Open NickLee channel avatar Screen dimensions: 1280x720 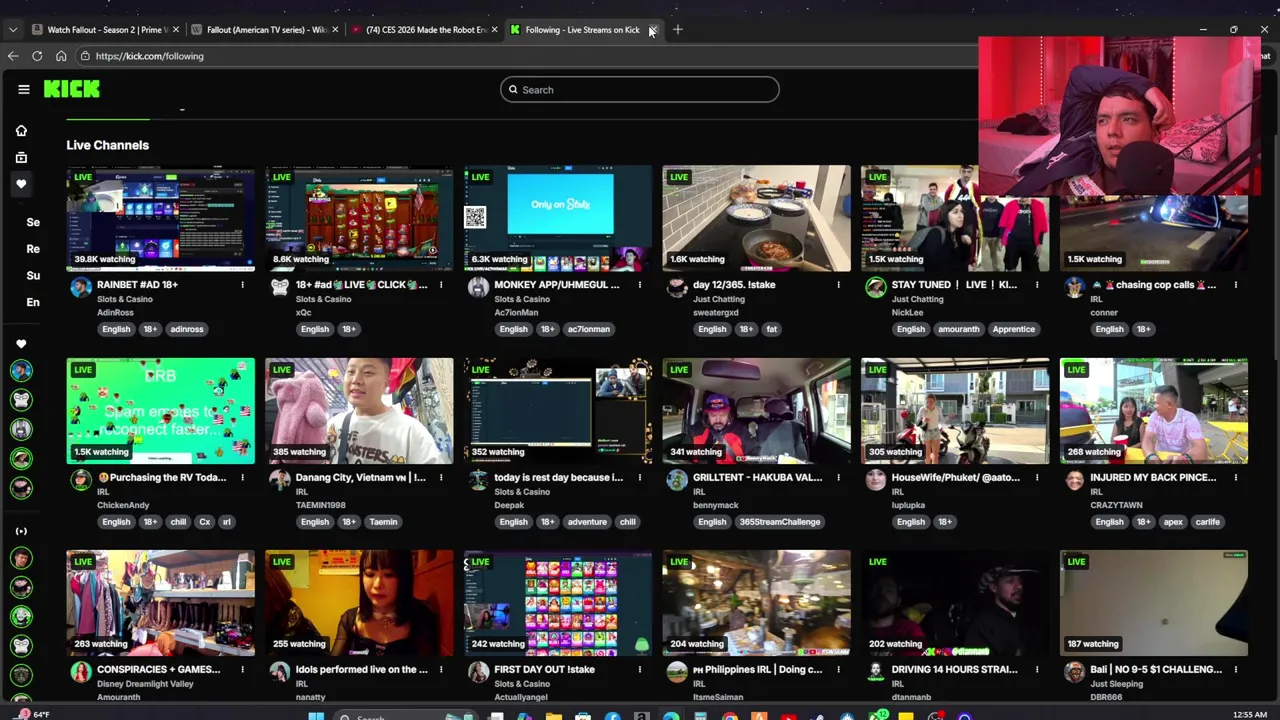[x=876, y=288]
